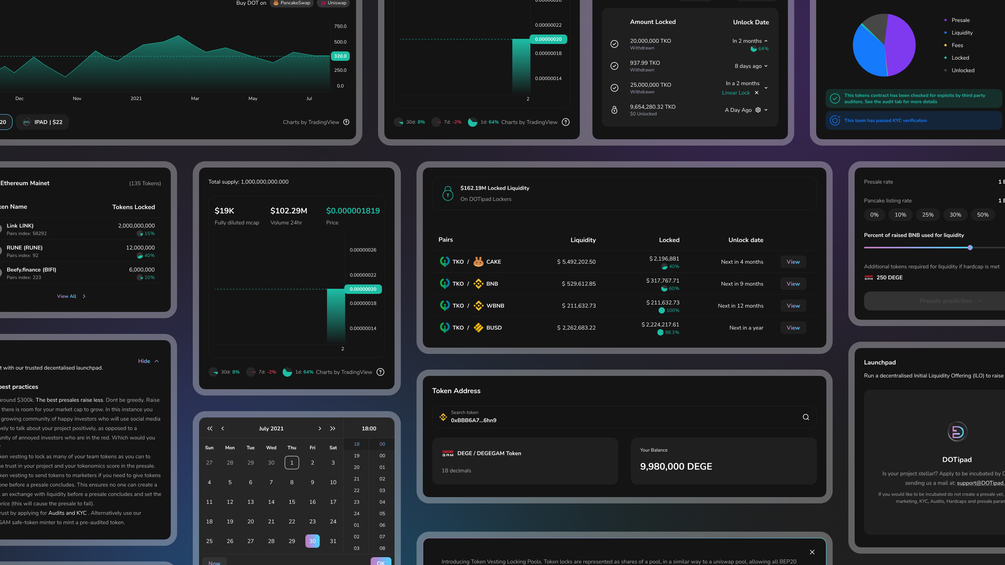
Task: Click DEGE flag icon beside 250 DEGE
Action: click(868, 277)
